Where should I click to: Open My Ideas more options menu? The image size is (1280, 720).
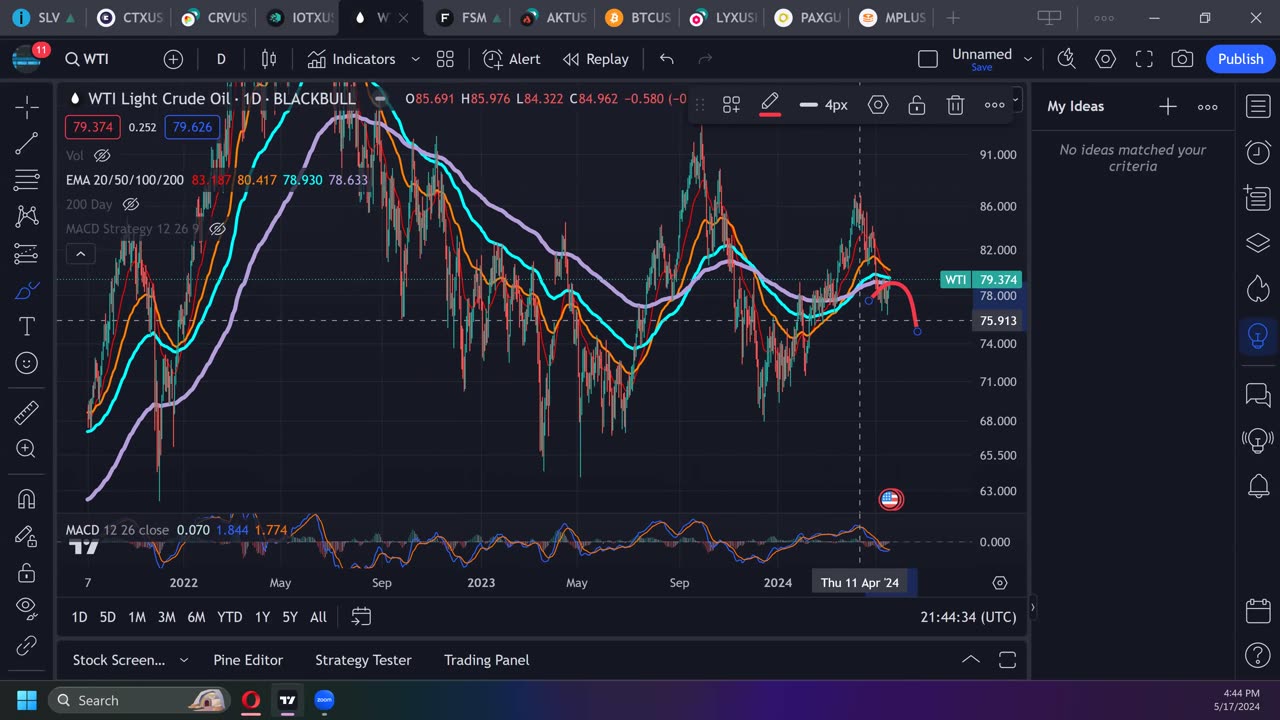pos(1208,106)
